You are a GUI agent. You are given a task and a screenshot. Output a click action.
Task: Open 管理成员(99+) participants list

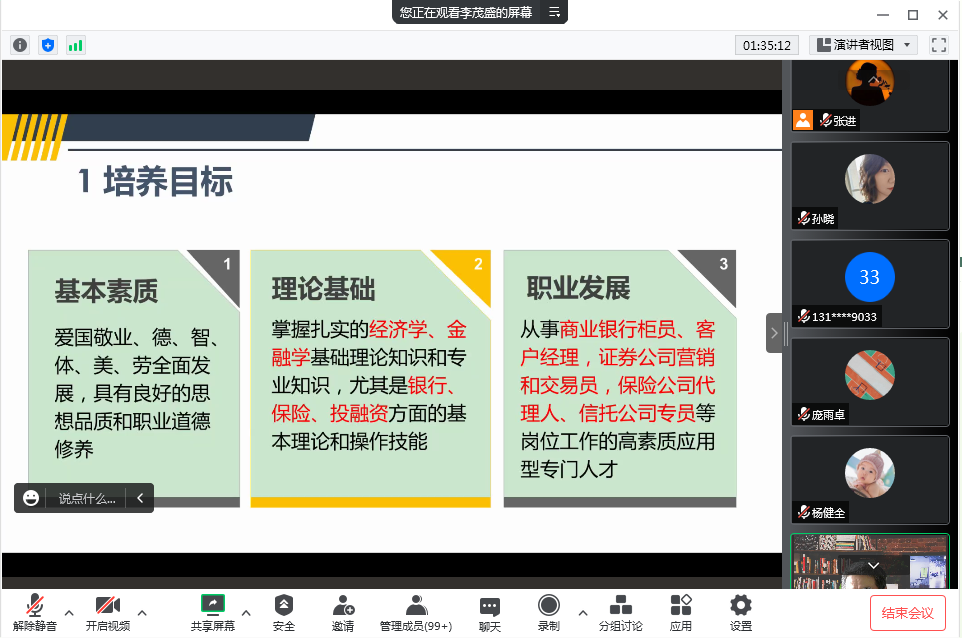tap(416, 612)
